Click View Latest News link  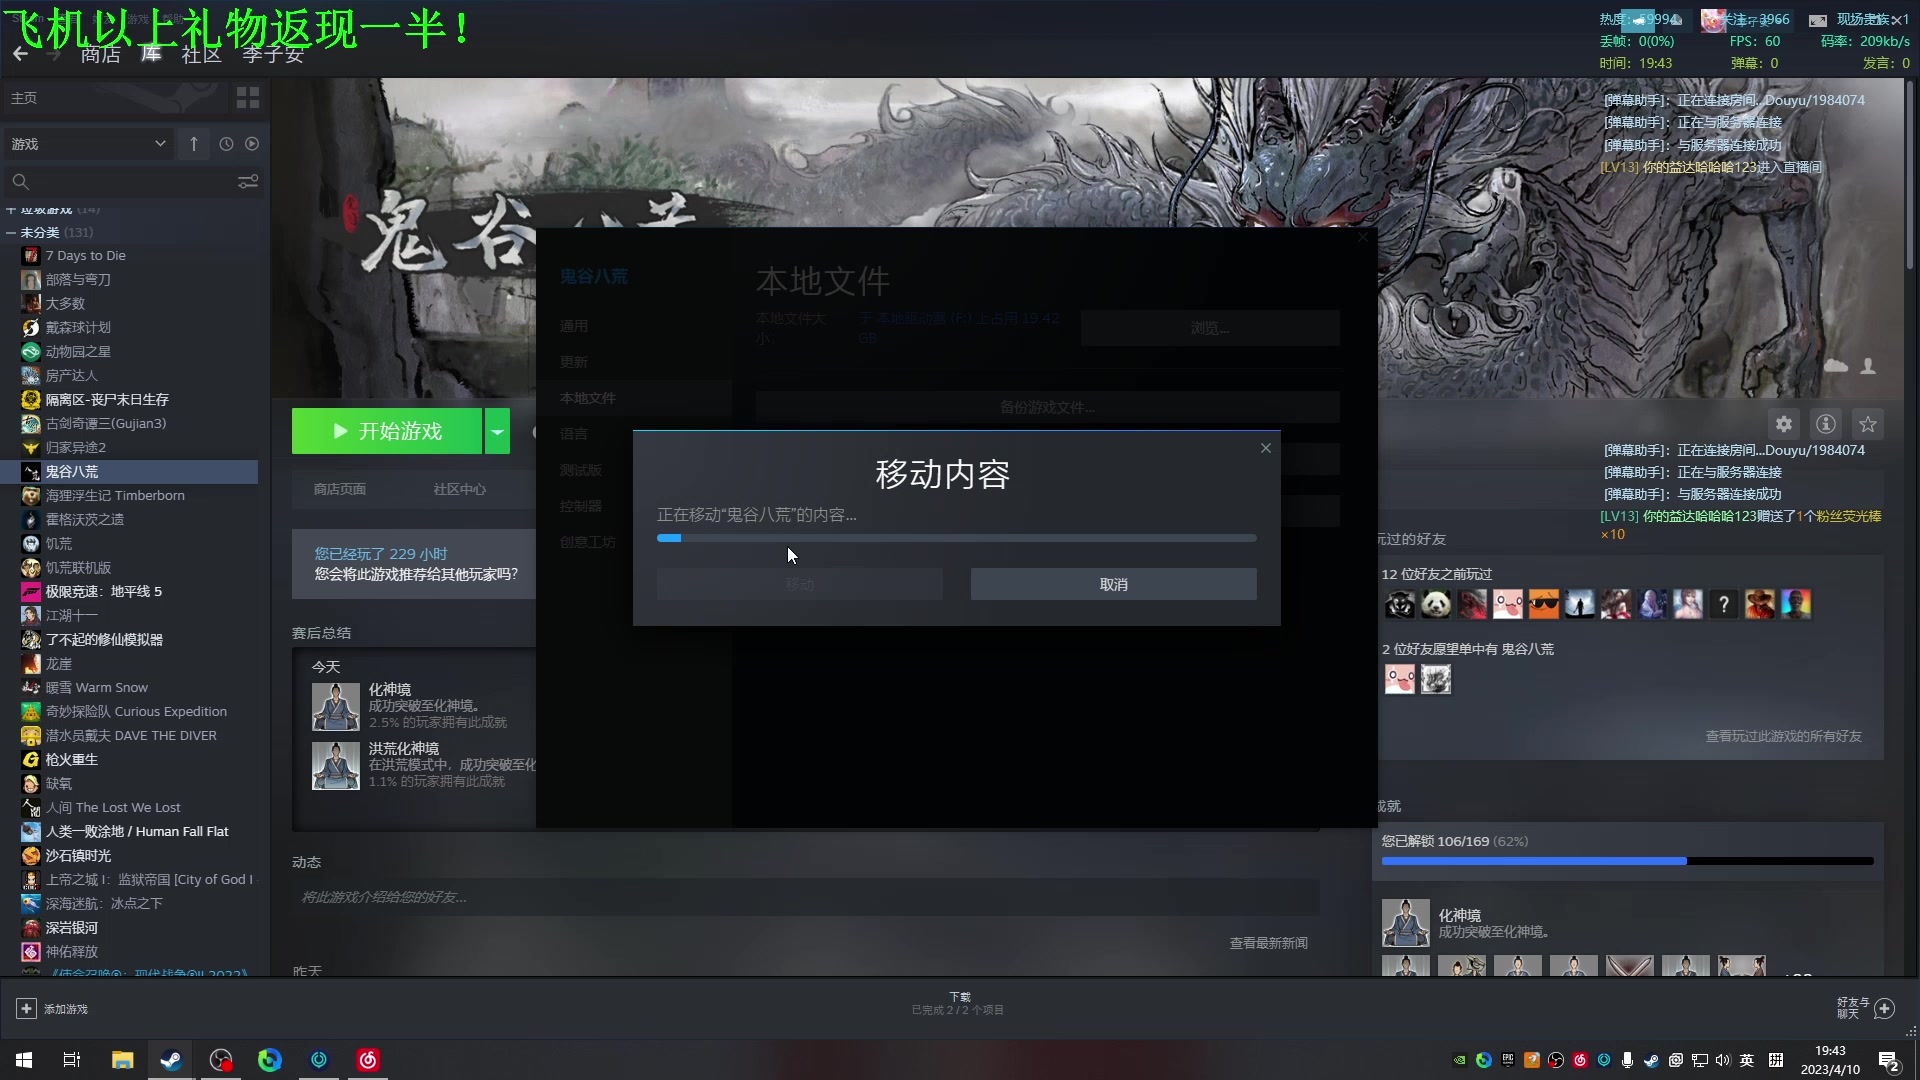pos(1268,943)
